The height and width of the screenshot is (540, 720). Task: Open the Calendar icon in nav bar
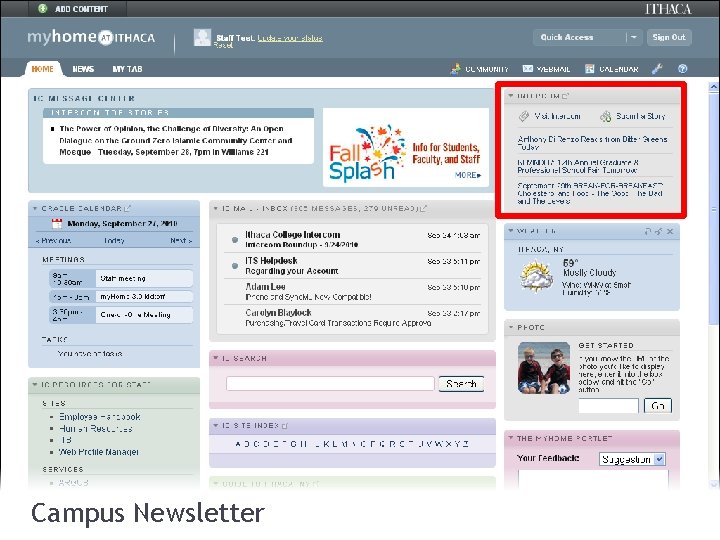pos(590,69)
